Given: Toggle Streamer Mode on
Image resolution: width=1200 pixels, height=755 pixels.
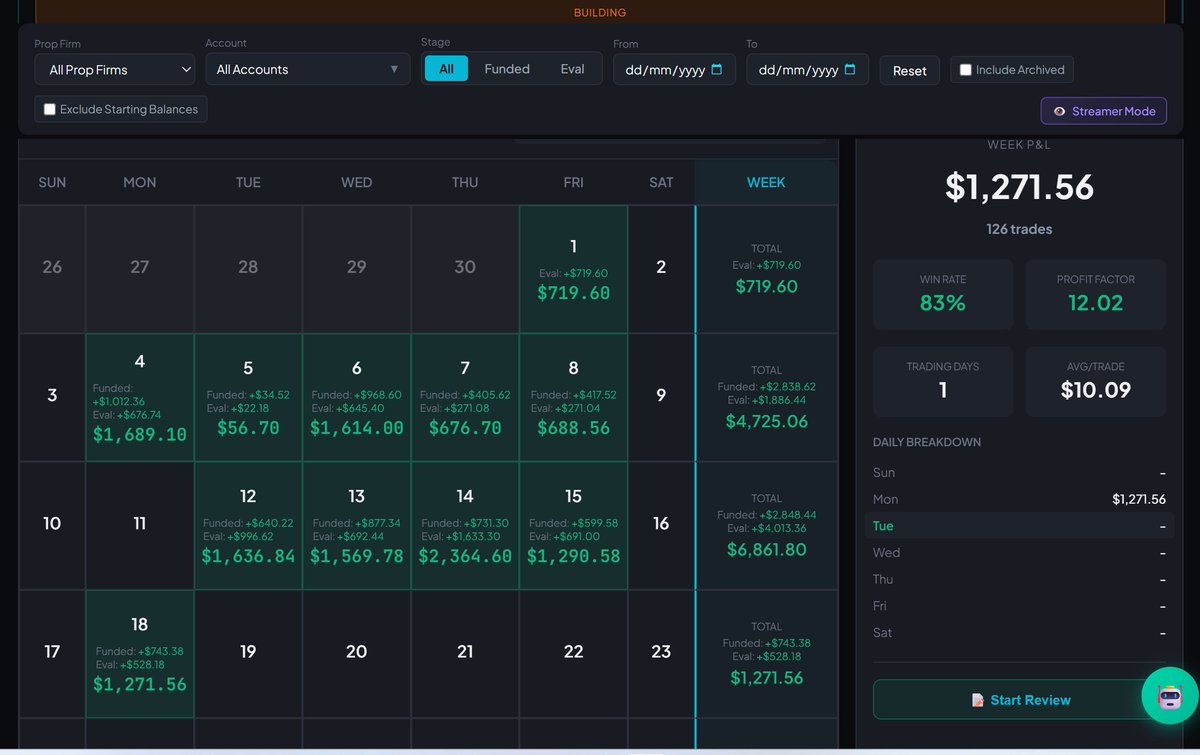Looking at the screenshot, I should click(1104, 111).
